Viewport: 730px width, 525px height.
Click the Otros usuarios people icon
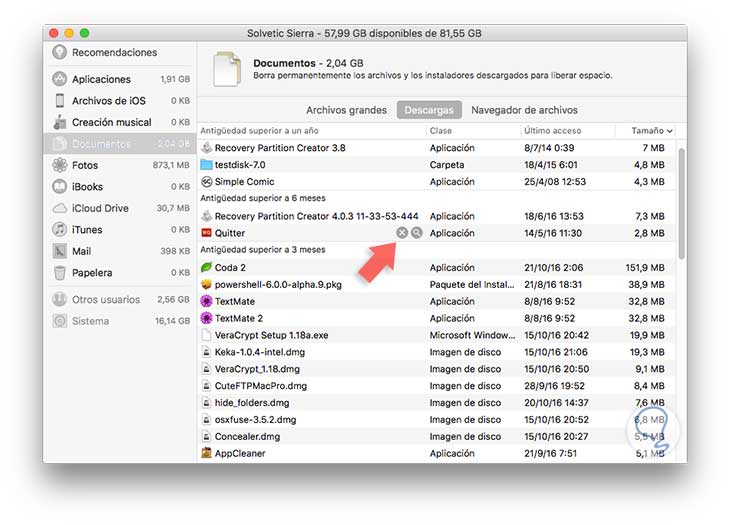pos(60,299)
